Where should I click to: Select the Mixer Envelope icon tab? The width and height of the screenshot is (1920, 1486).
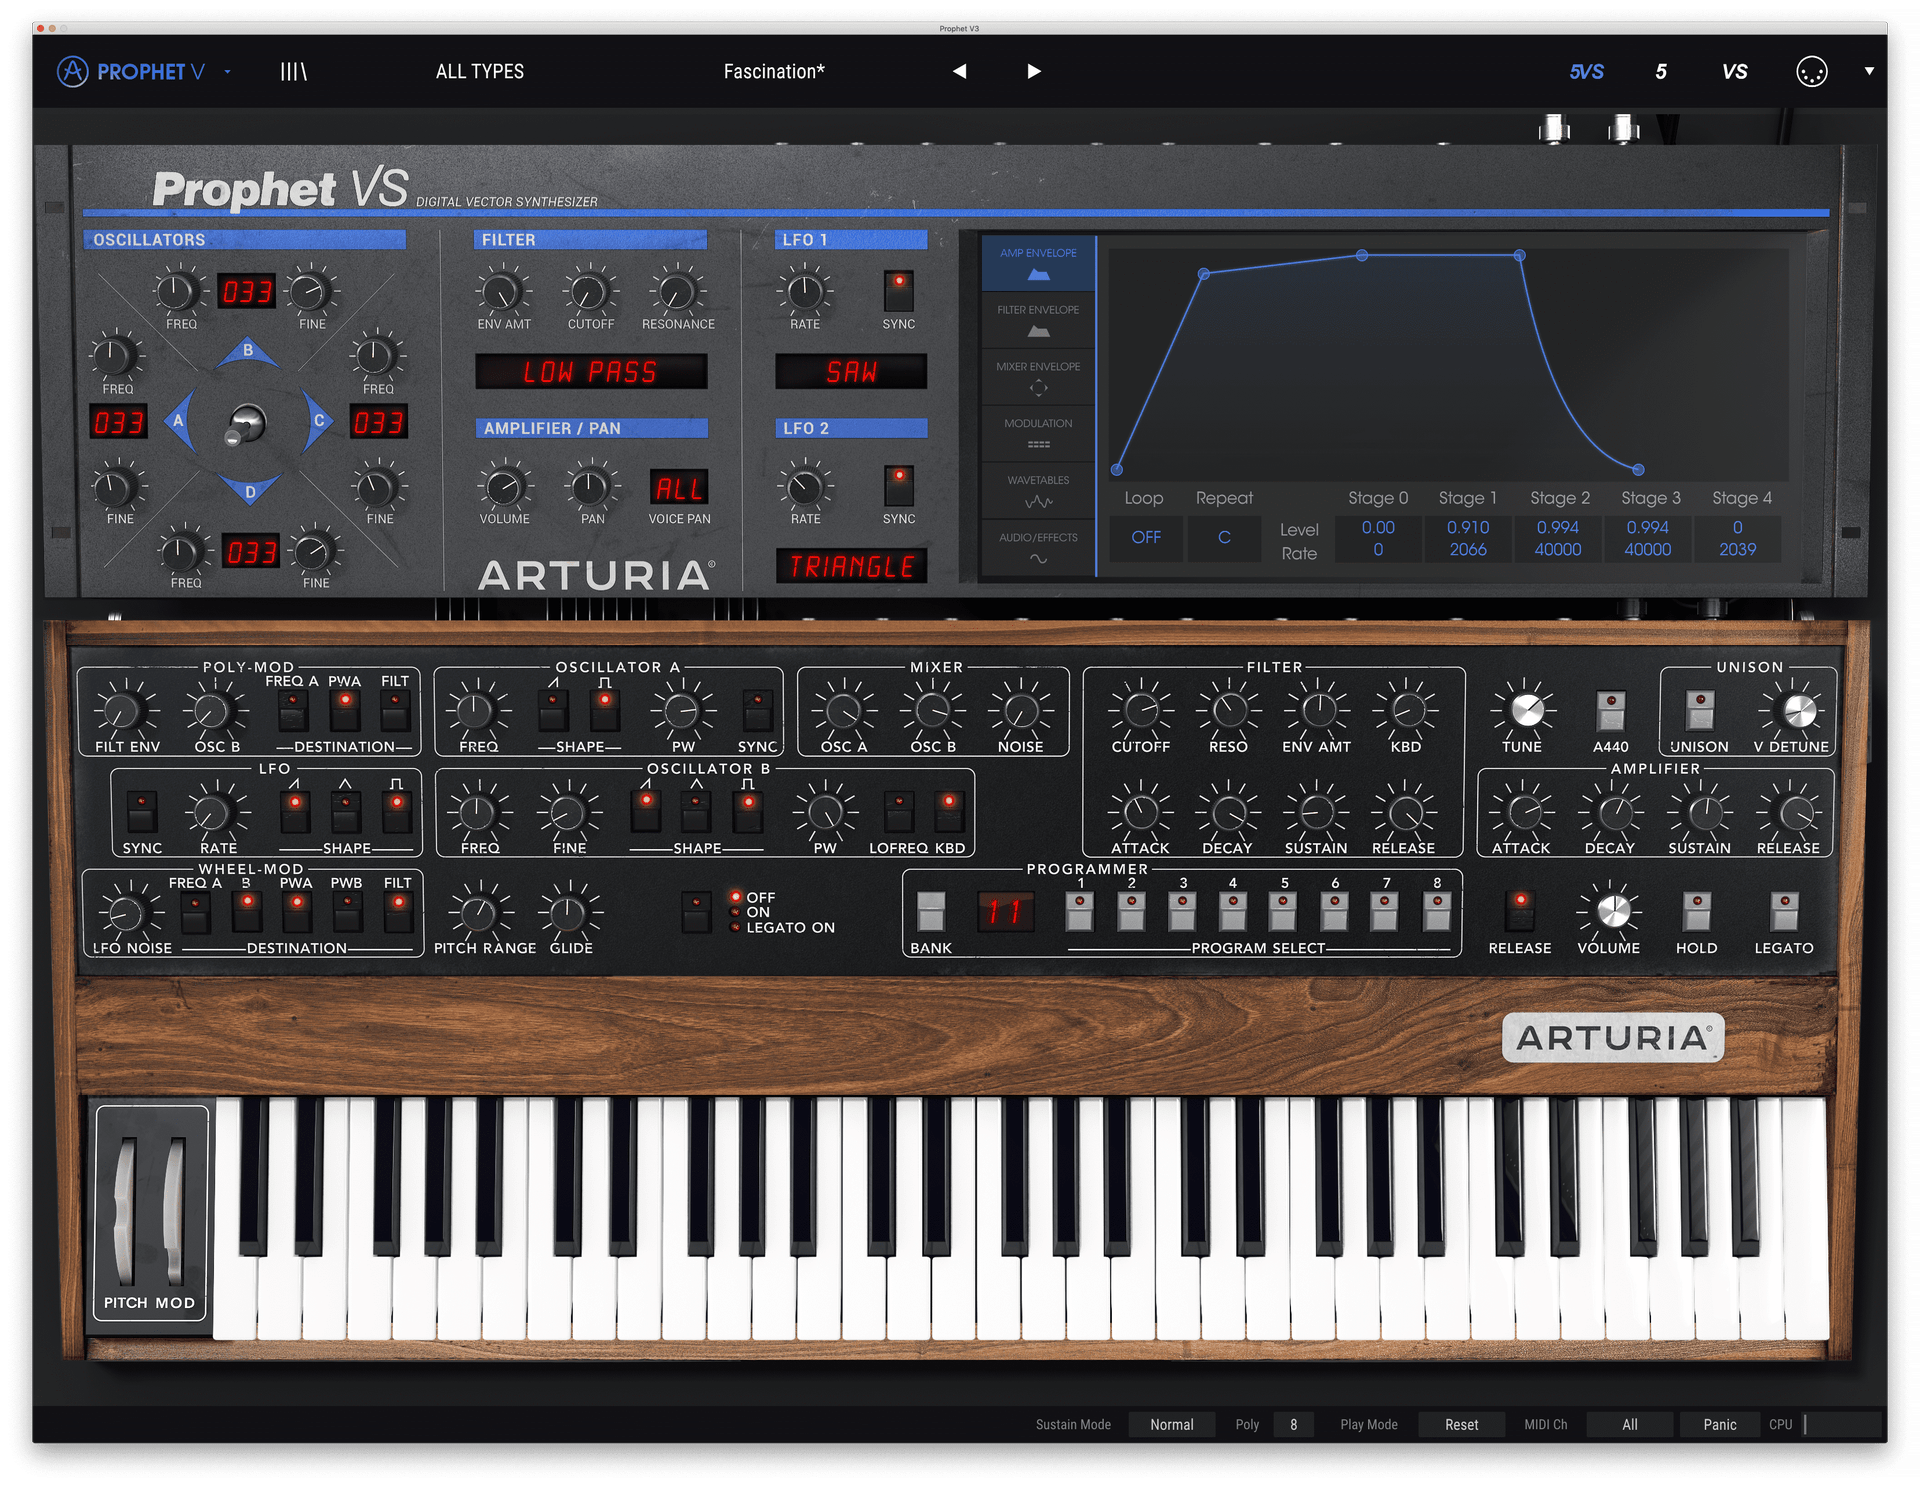[x=1038, y=378]
